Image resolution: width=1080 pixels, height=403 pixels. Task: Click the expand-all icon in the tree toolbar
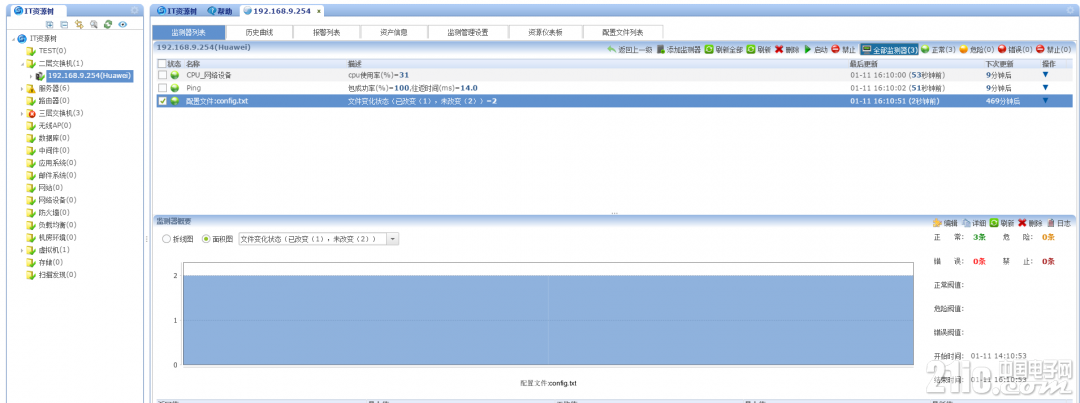(50, 24)
